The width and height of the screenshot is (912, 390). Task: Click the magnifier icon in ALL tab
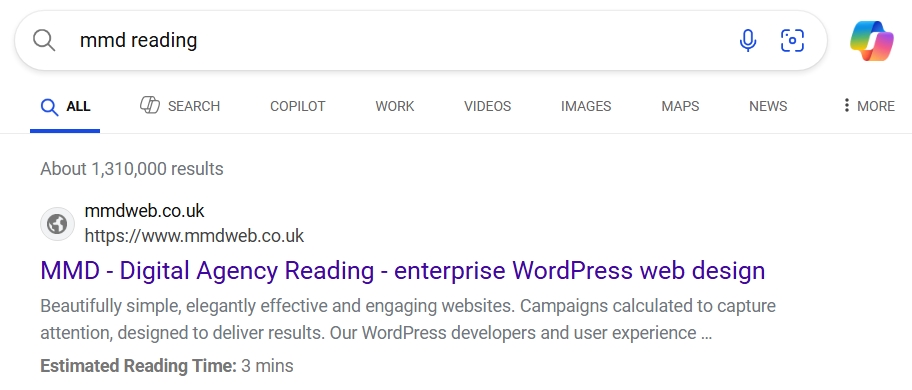[49, 107]
